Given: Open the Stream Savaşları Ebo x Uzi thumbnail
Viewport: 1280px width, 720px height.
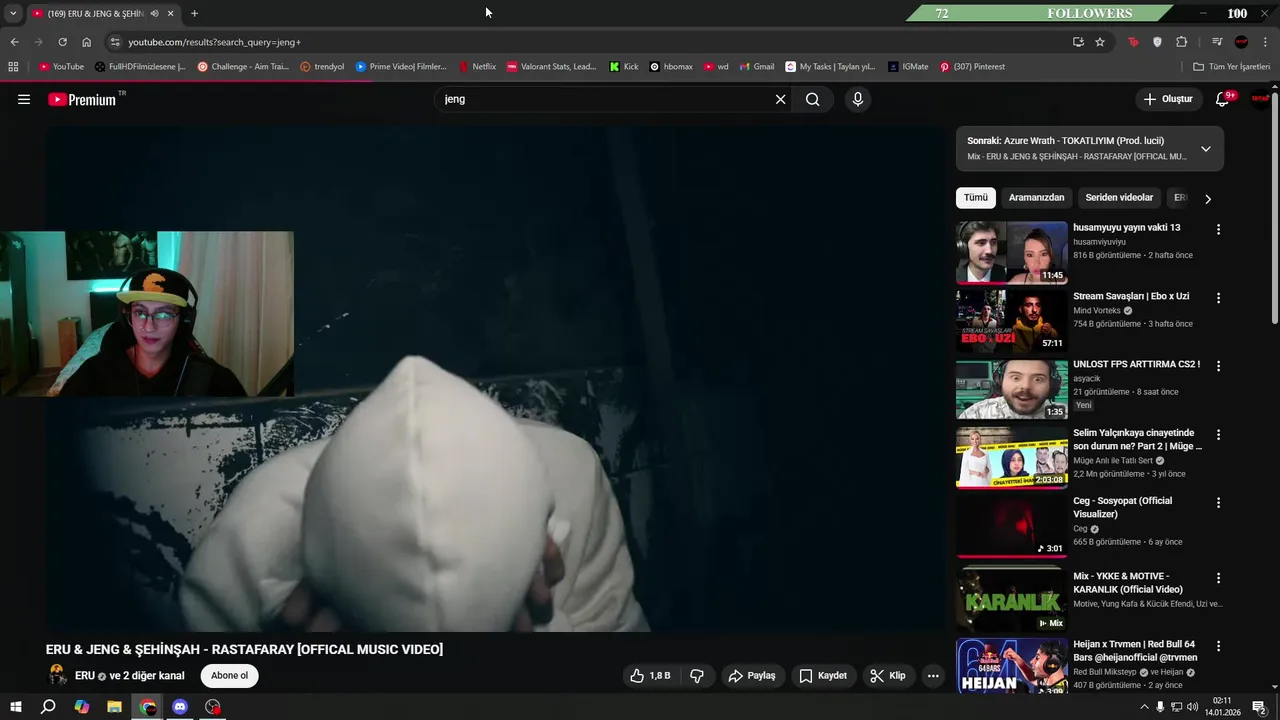Looking at the screenshot, I should click(1012, 321).
